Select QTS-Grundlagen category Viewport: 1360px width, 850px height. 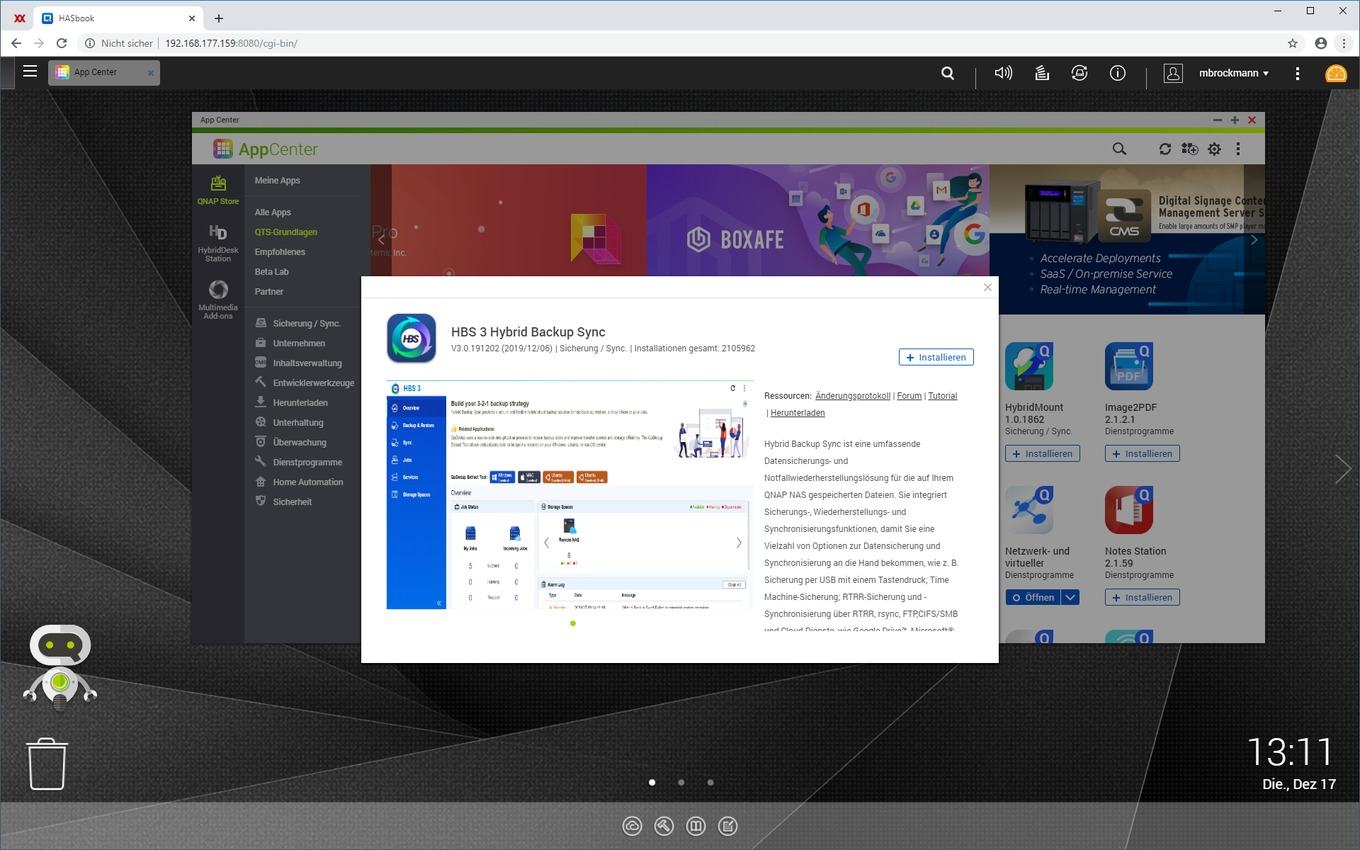[286, 232]
